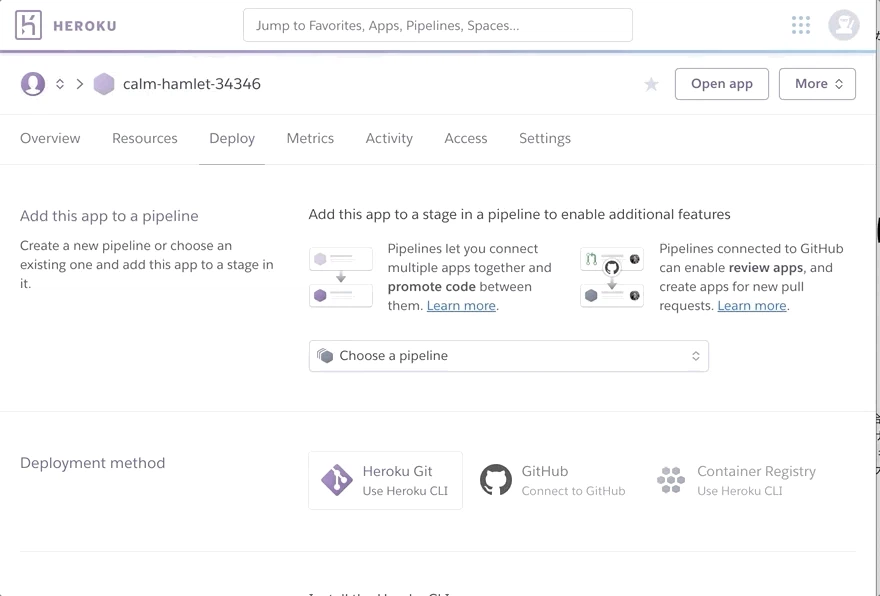880x596 pixels.
Task: Open the apps grid launcher icon
Action: point(801,25)
